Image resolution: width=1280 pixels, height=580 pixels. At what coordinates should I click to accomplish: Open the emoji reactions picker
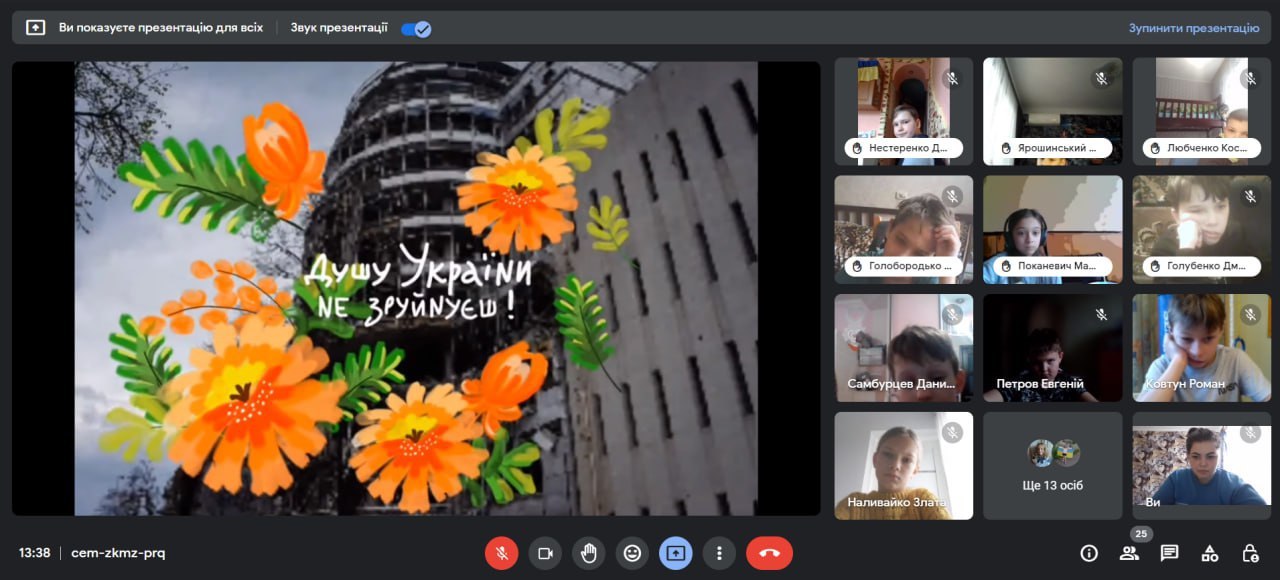point(632,553)
